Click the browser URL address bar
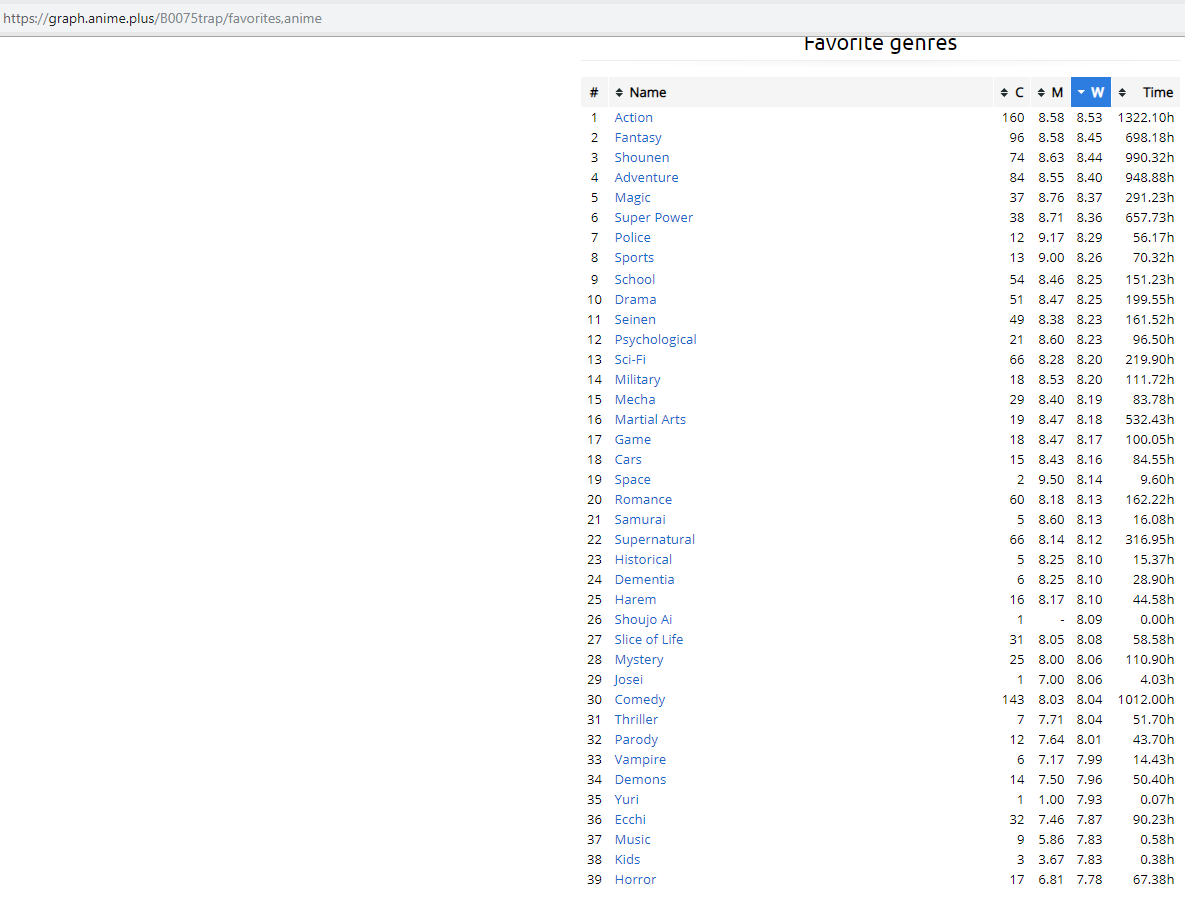1185x901 pixels. coord(592,18)
